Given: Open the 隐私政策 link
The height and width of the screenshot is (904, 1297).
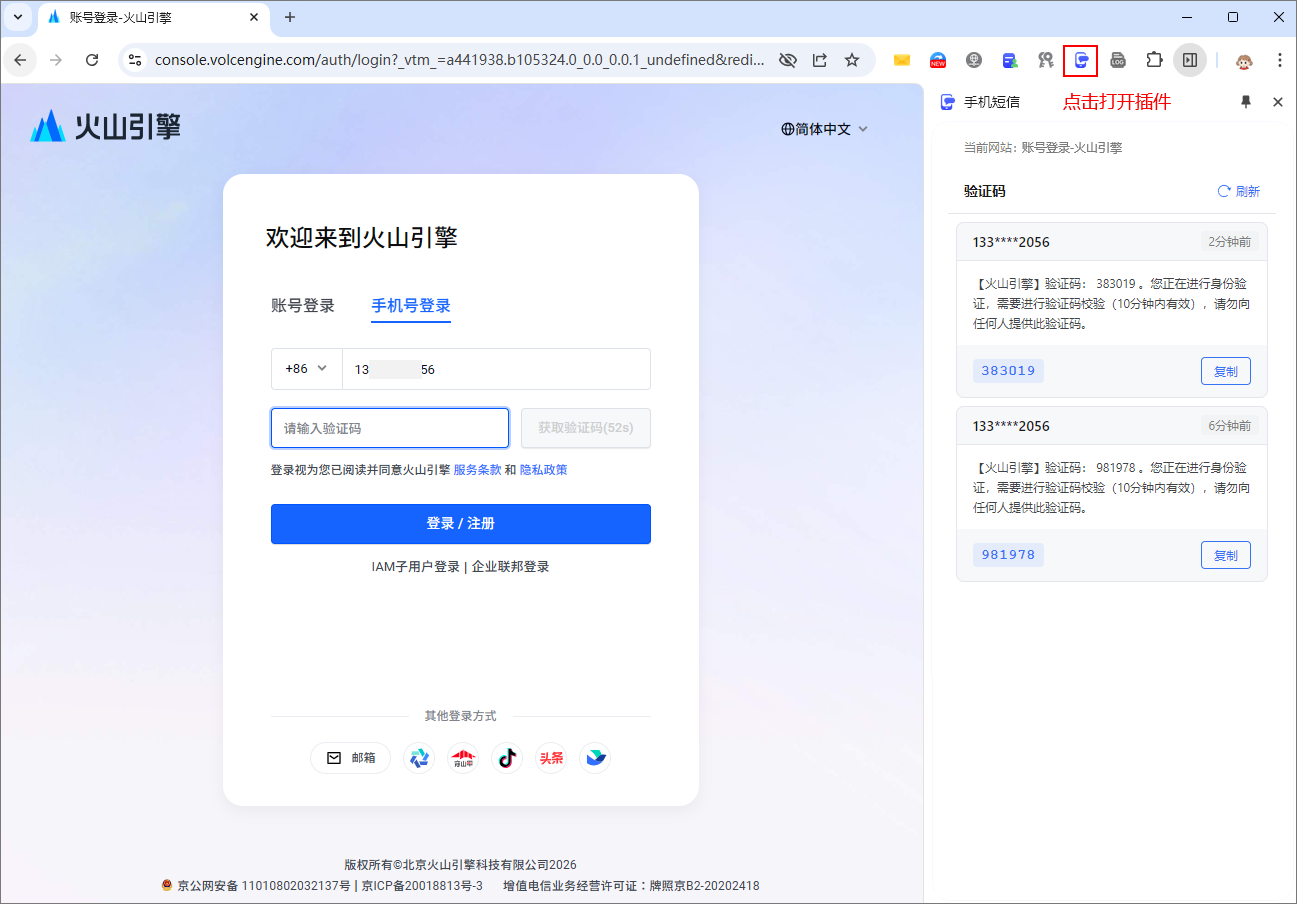Looking at the screenshot, I should (x=544, y=470).
